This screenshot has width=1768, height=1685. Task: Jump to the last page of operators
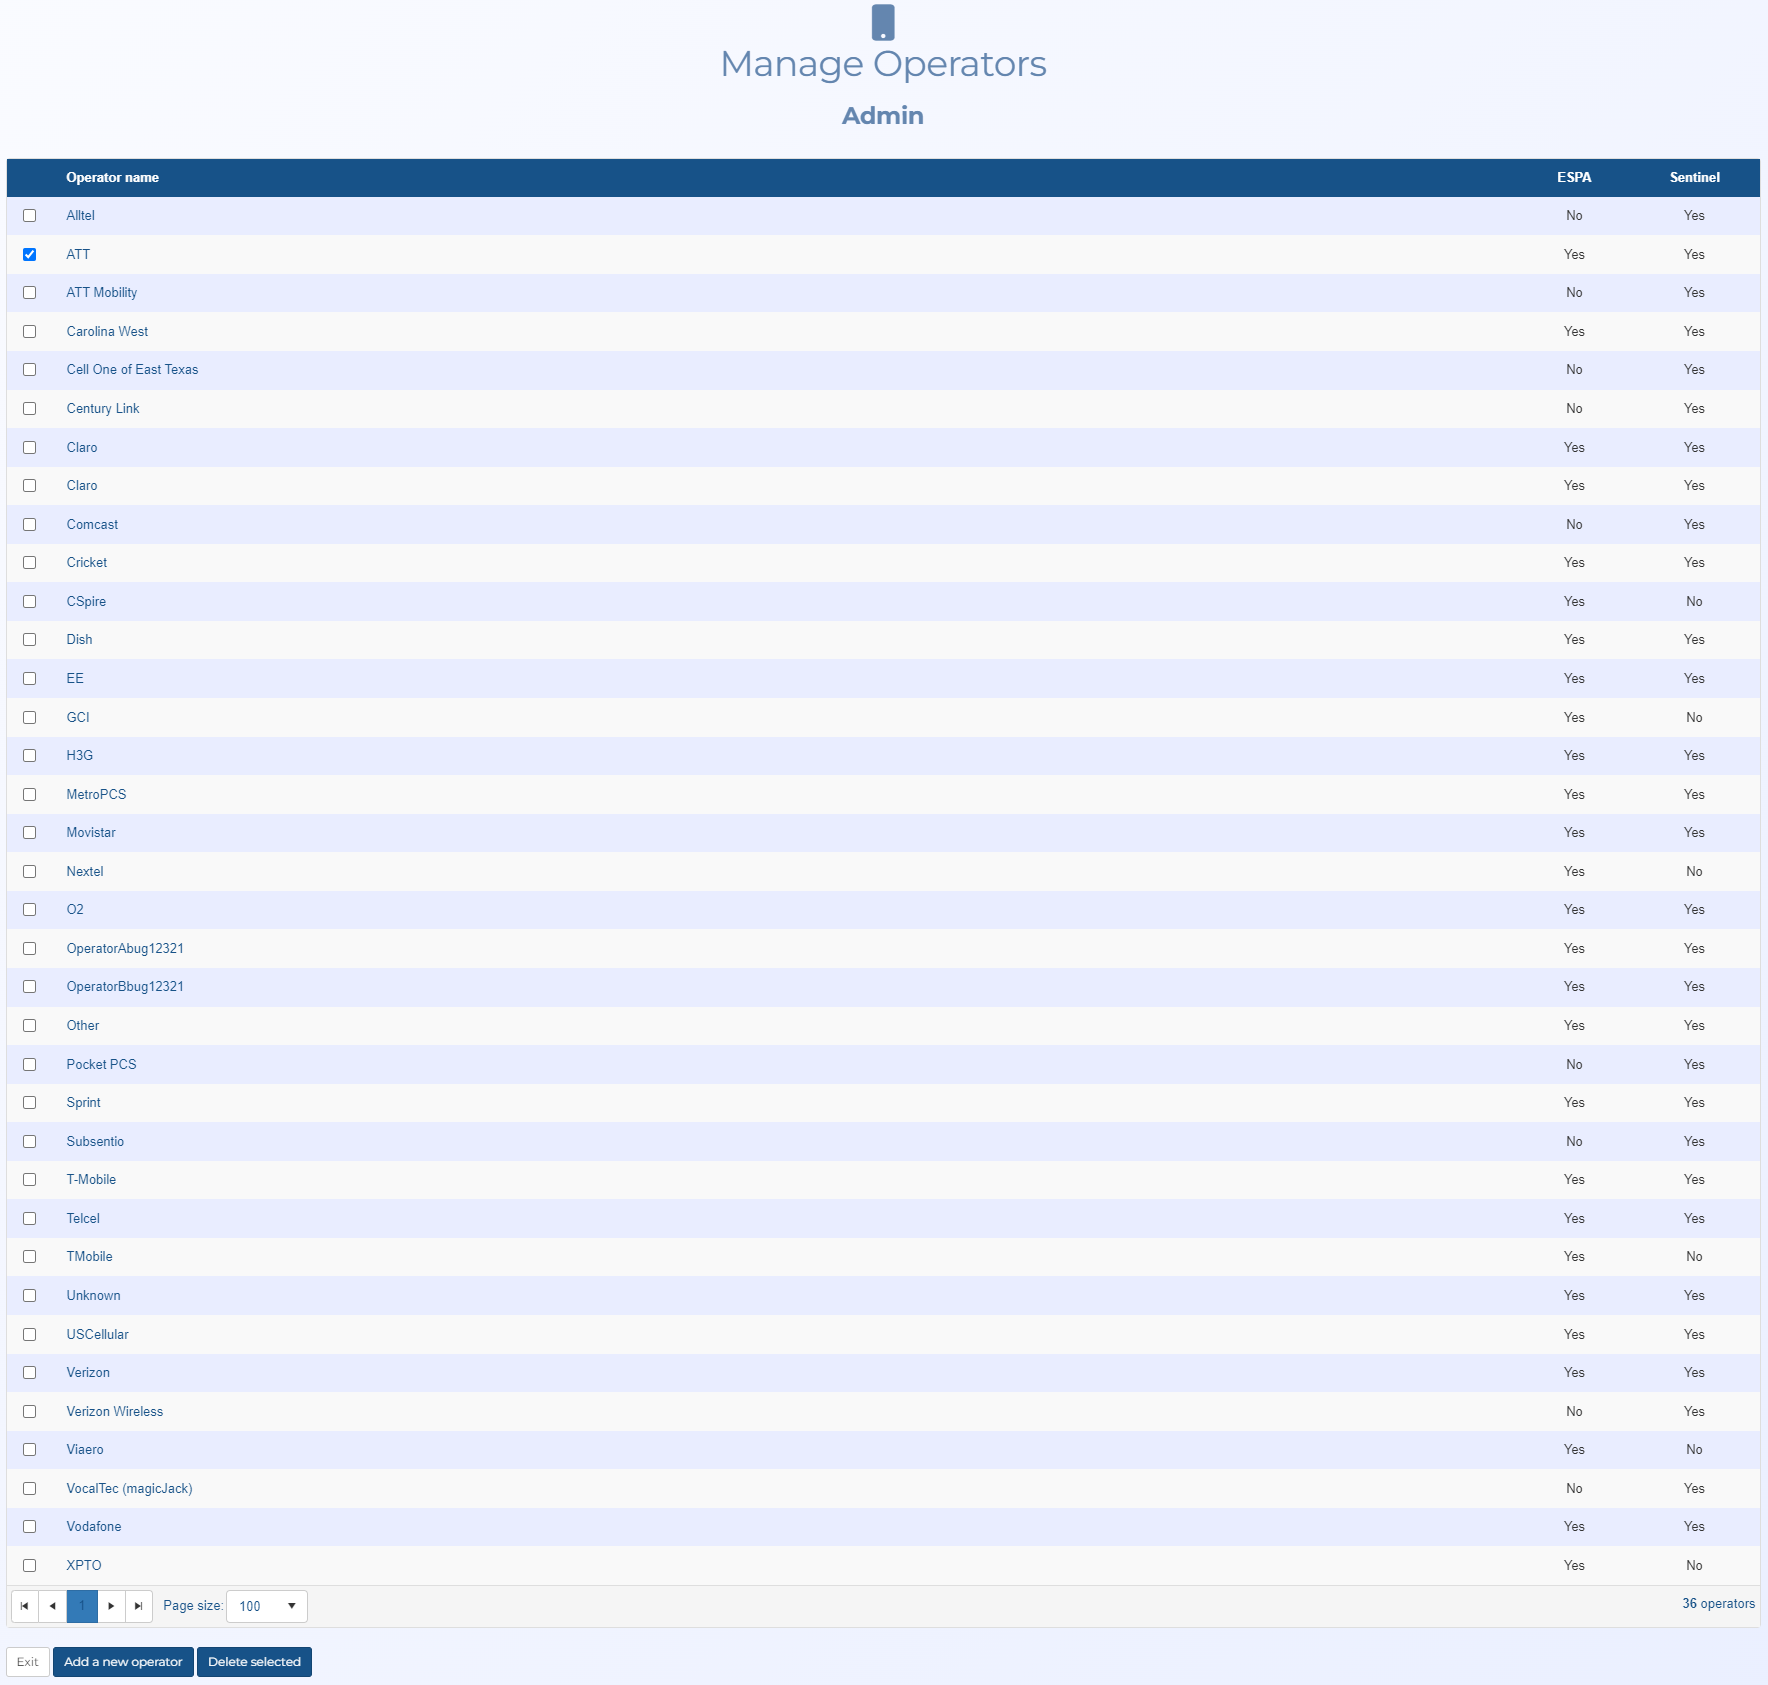point(139,1606)
